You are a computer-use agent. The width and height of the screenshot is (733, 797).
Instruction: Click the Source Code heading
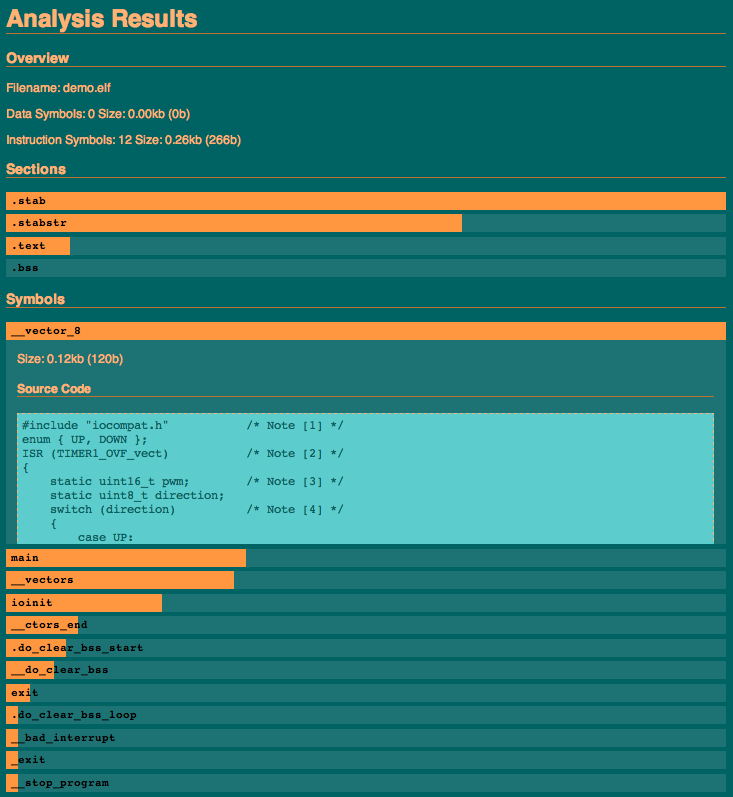click(54, 388)
